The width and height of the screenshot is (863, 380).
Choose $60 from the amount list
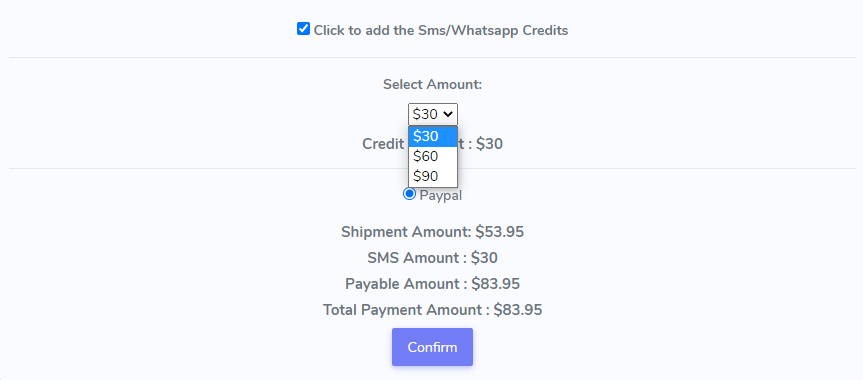click(433, 156)
